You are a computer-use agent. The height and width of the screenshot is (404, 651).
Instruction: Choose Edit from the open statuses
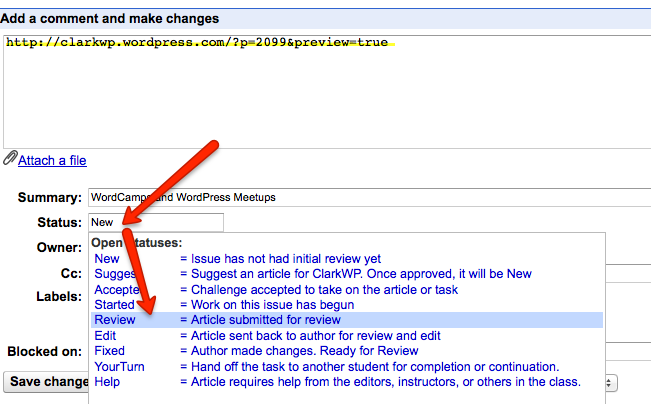pos(104,335)
